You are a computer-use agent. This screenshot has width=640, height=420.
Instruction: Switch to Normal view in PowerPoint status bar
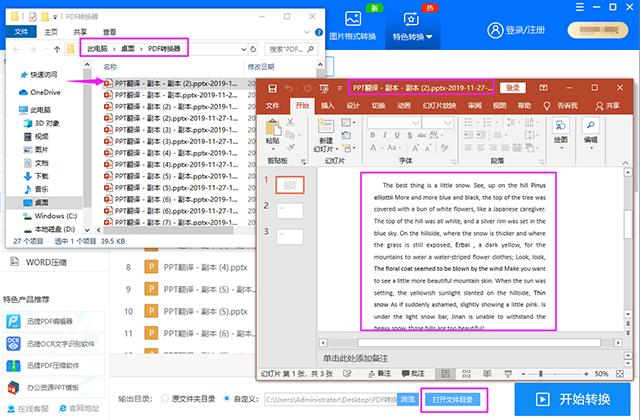(x=445, y=373)
